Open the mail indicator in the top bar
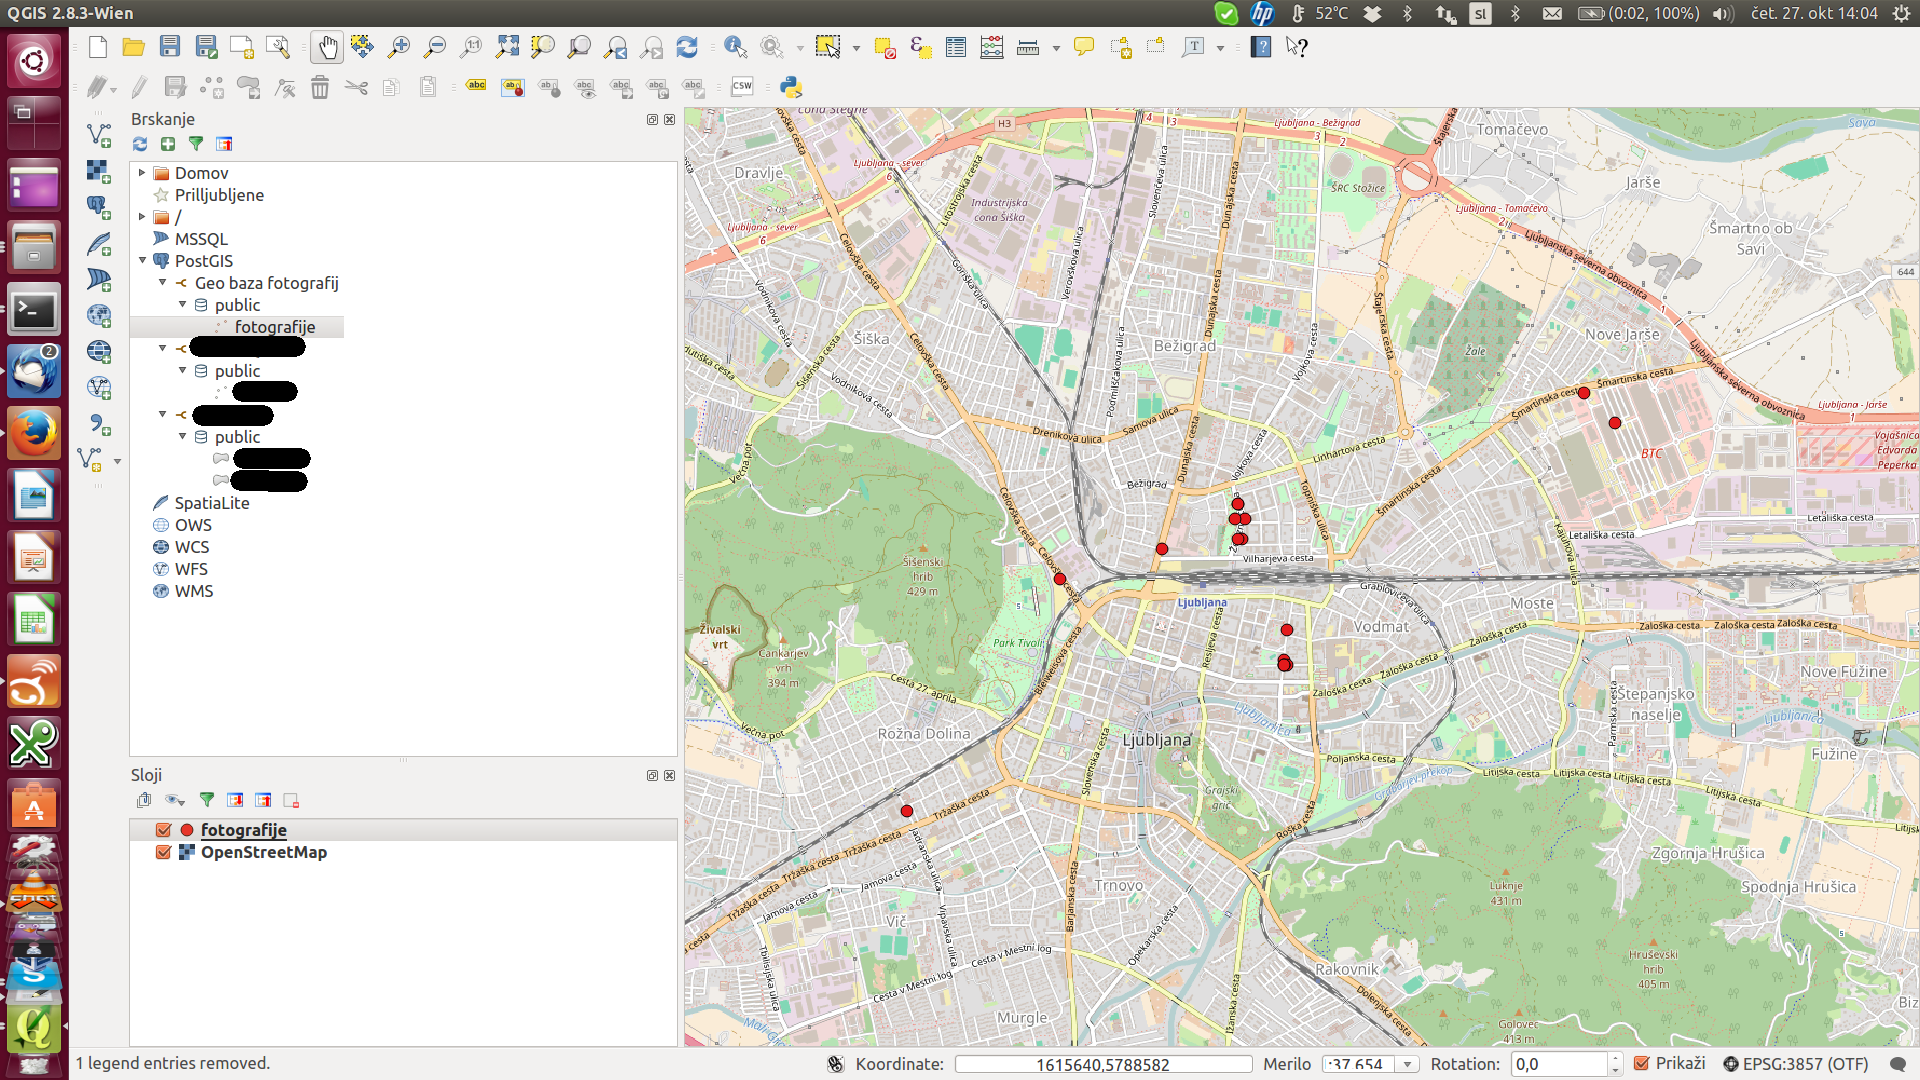 tap(1552, 13)
